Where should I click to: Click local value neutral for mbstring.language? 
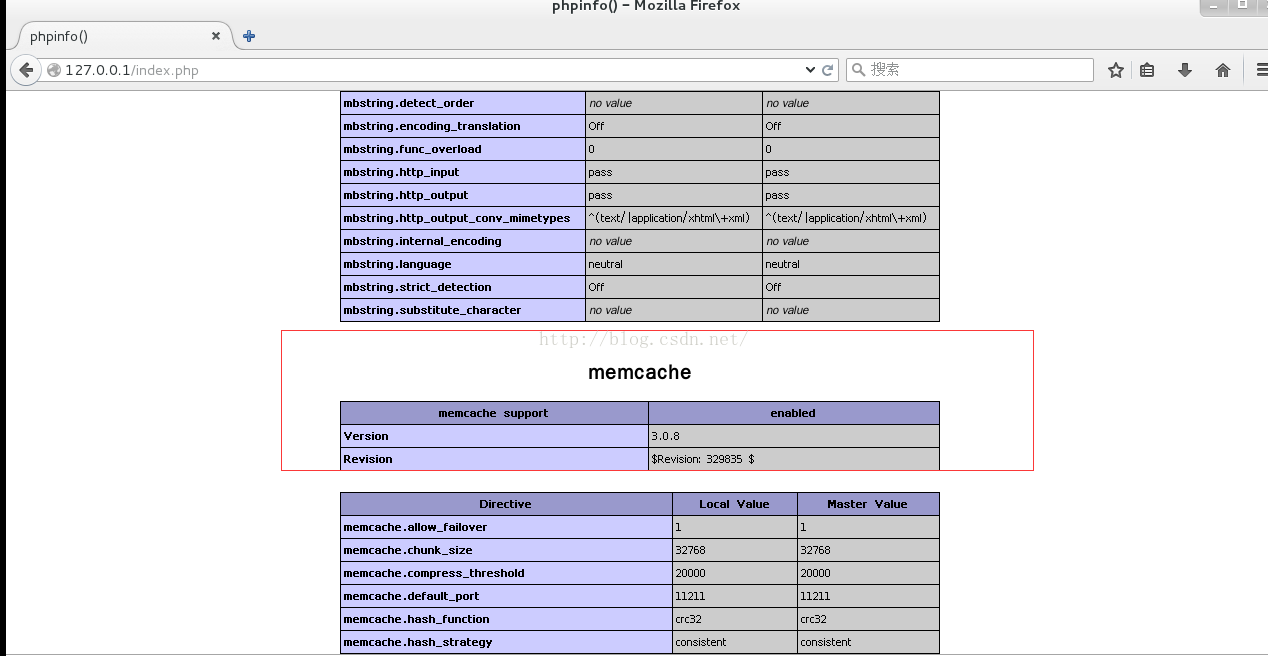click(x=606, y=264)
